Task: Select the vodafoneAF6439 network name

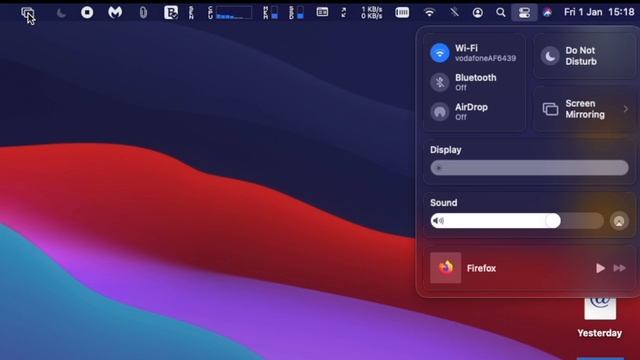Action: [485, 58]
